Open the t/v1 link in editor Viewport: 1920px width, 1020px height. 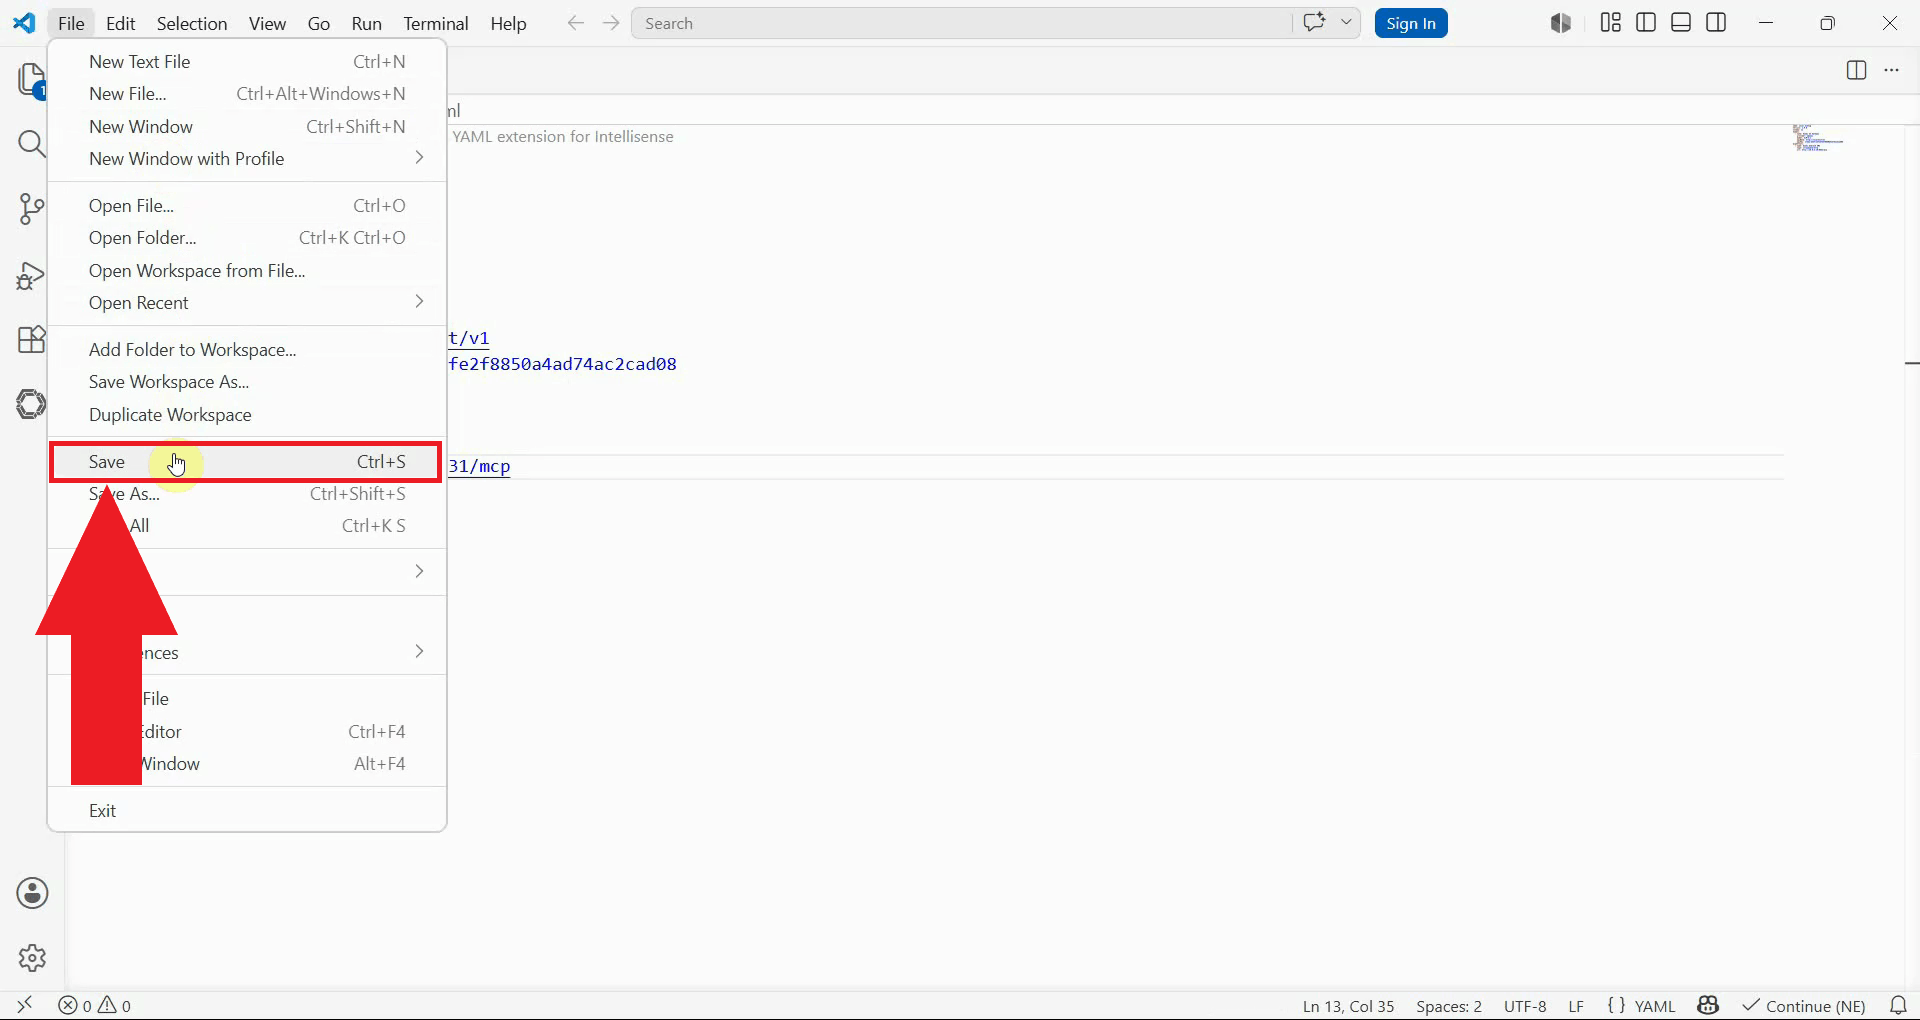pyautogui.click(x=469, y=338)
